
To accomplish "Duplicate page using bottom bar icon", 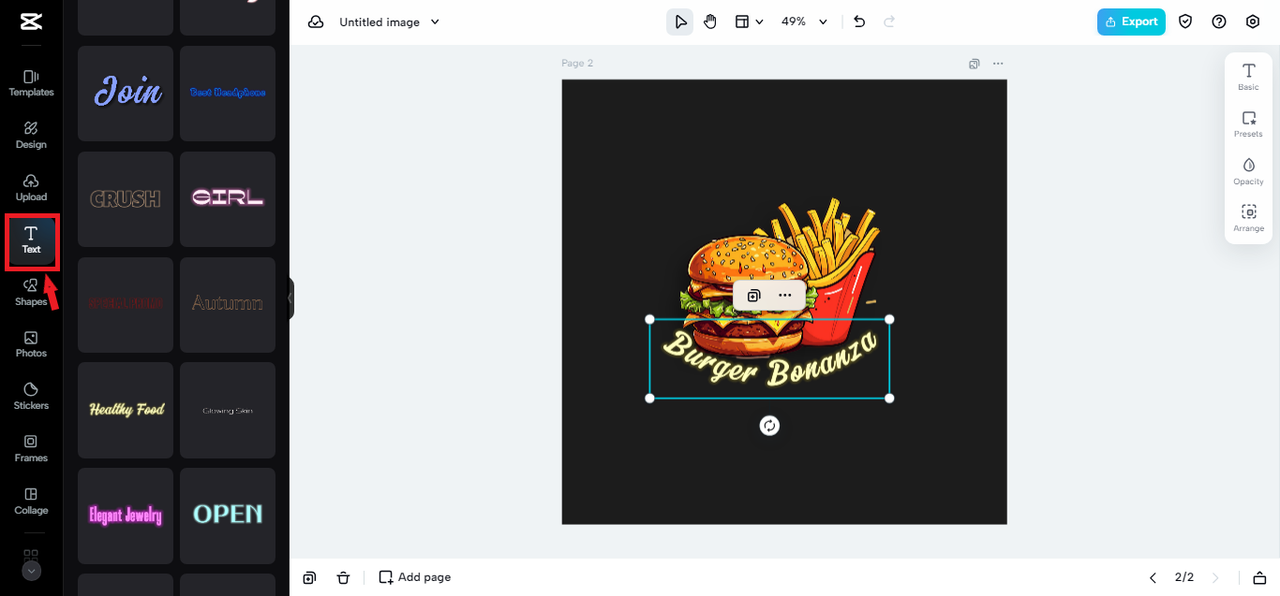I will (310, 578).
